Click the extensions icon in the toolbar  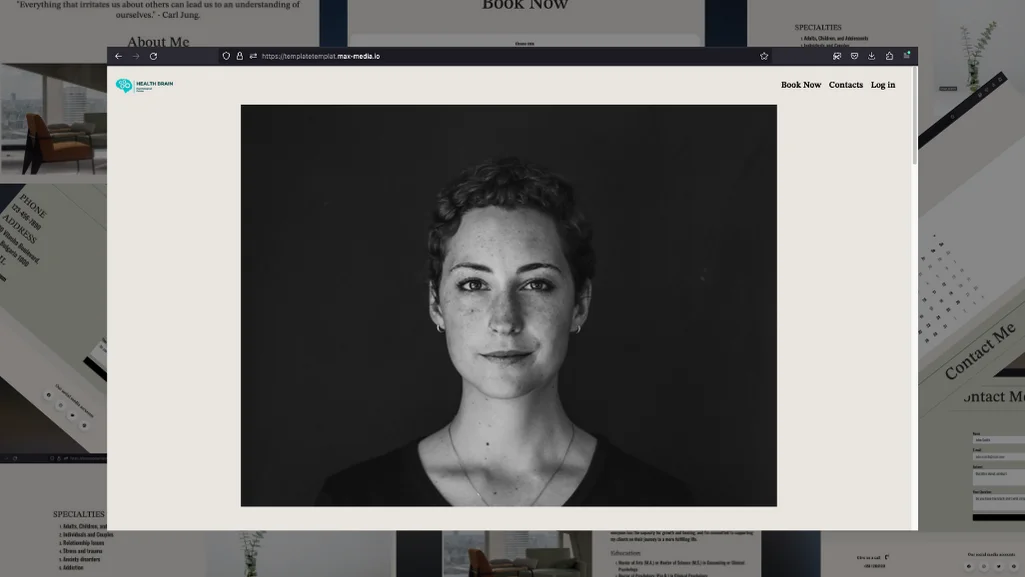pyautogui.click(x=889, y=56)
